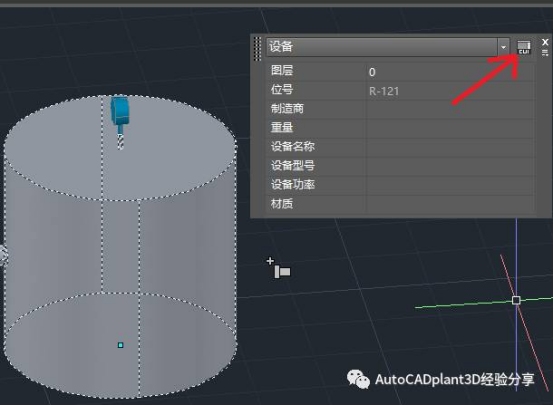Select the 设备功率 property label
Screen dimensions: 554x406
click(293, 184)
